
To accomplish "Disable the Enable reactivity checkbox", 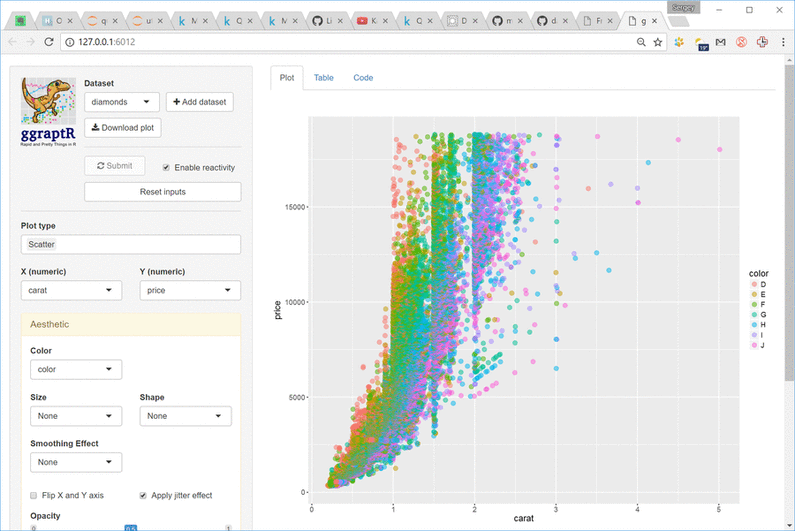I will (x=166, y=167).
